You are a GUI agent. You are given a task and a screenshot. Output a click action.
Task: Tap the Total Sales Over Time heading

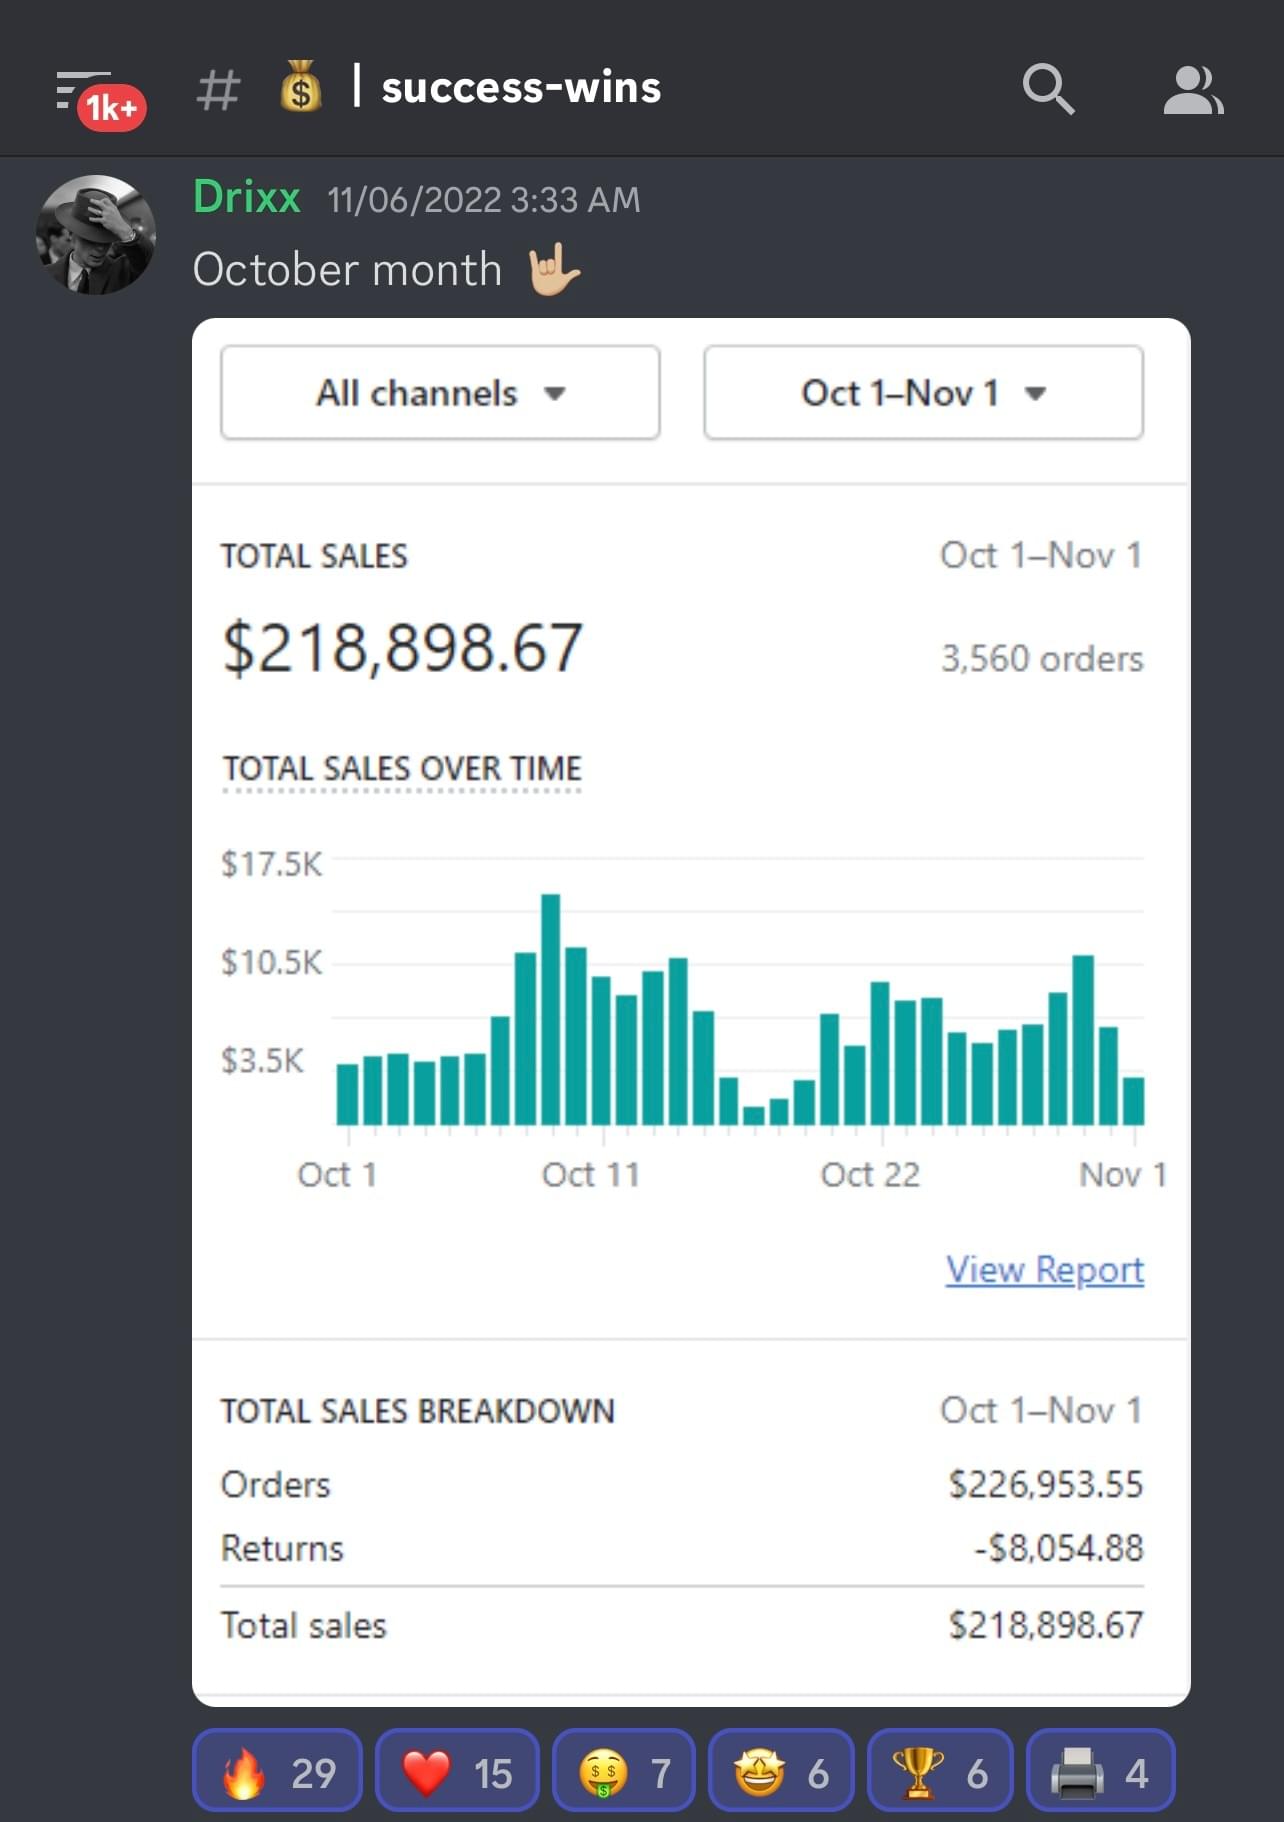[x=401, y=769]
